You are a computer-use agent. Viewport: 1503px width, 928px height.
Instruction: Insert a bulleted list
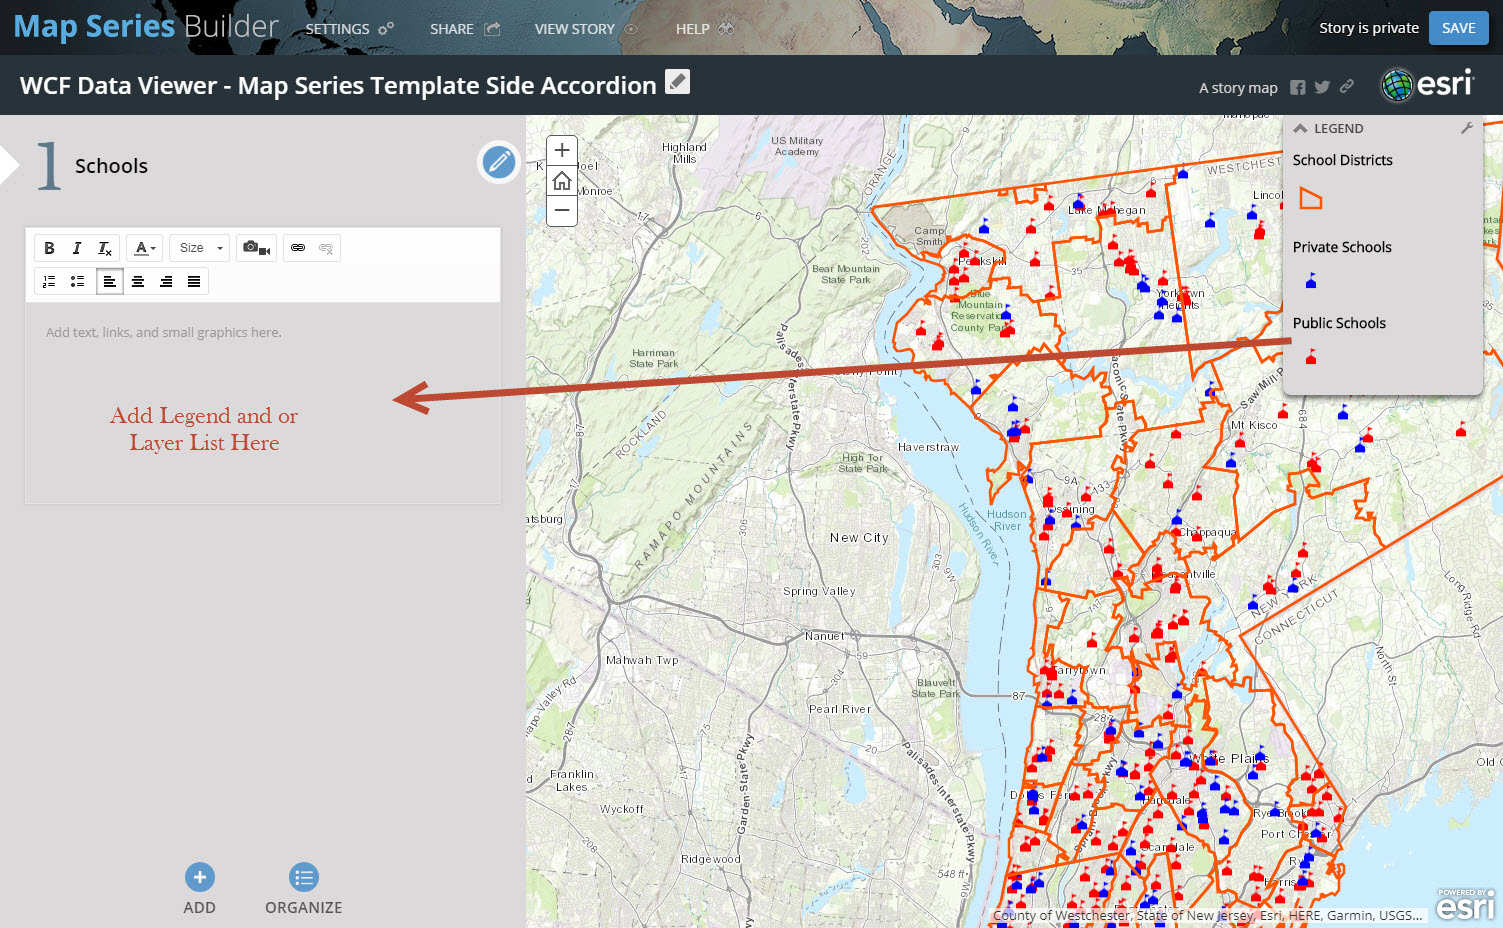[x=77, y=282]
